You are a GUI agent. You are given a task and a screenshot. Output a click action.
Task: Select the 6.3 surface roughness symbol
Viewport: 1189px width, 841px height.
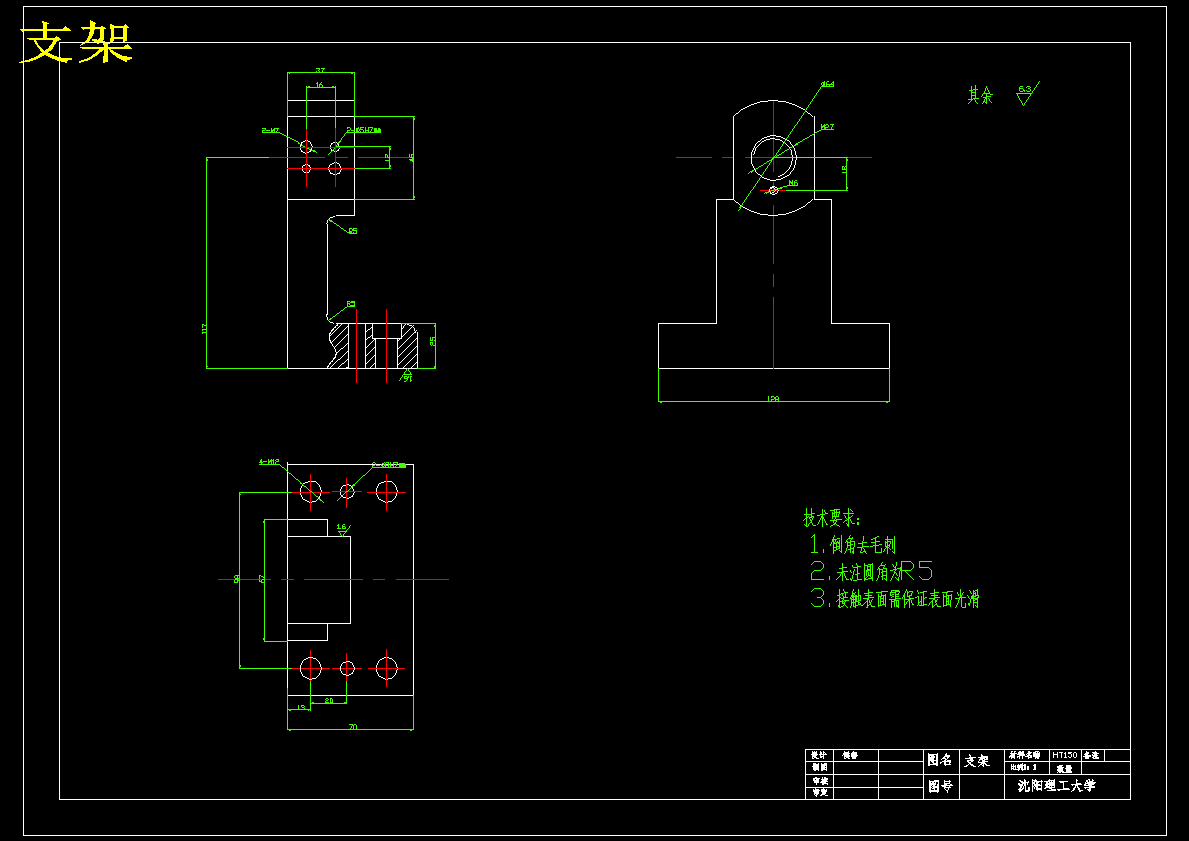[x=1027, y=93]
